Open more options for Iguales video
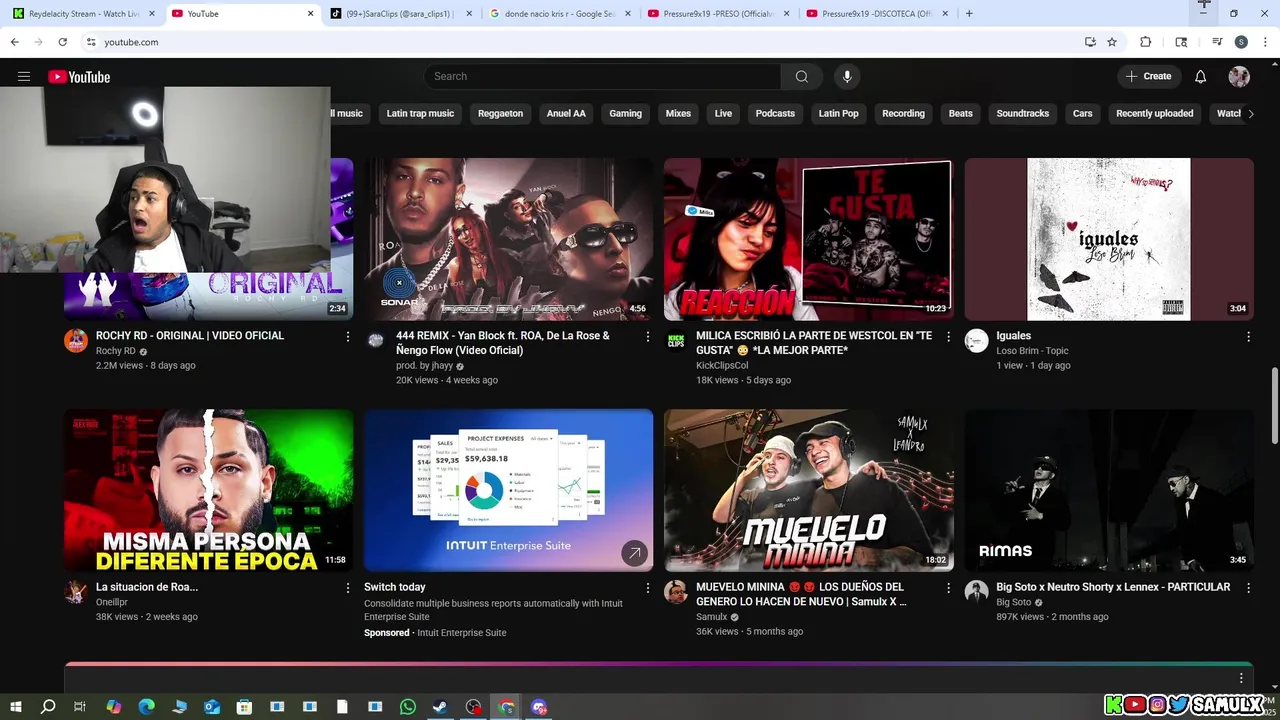 coord(1248,337)
